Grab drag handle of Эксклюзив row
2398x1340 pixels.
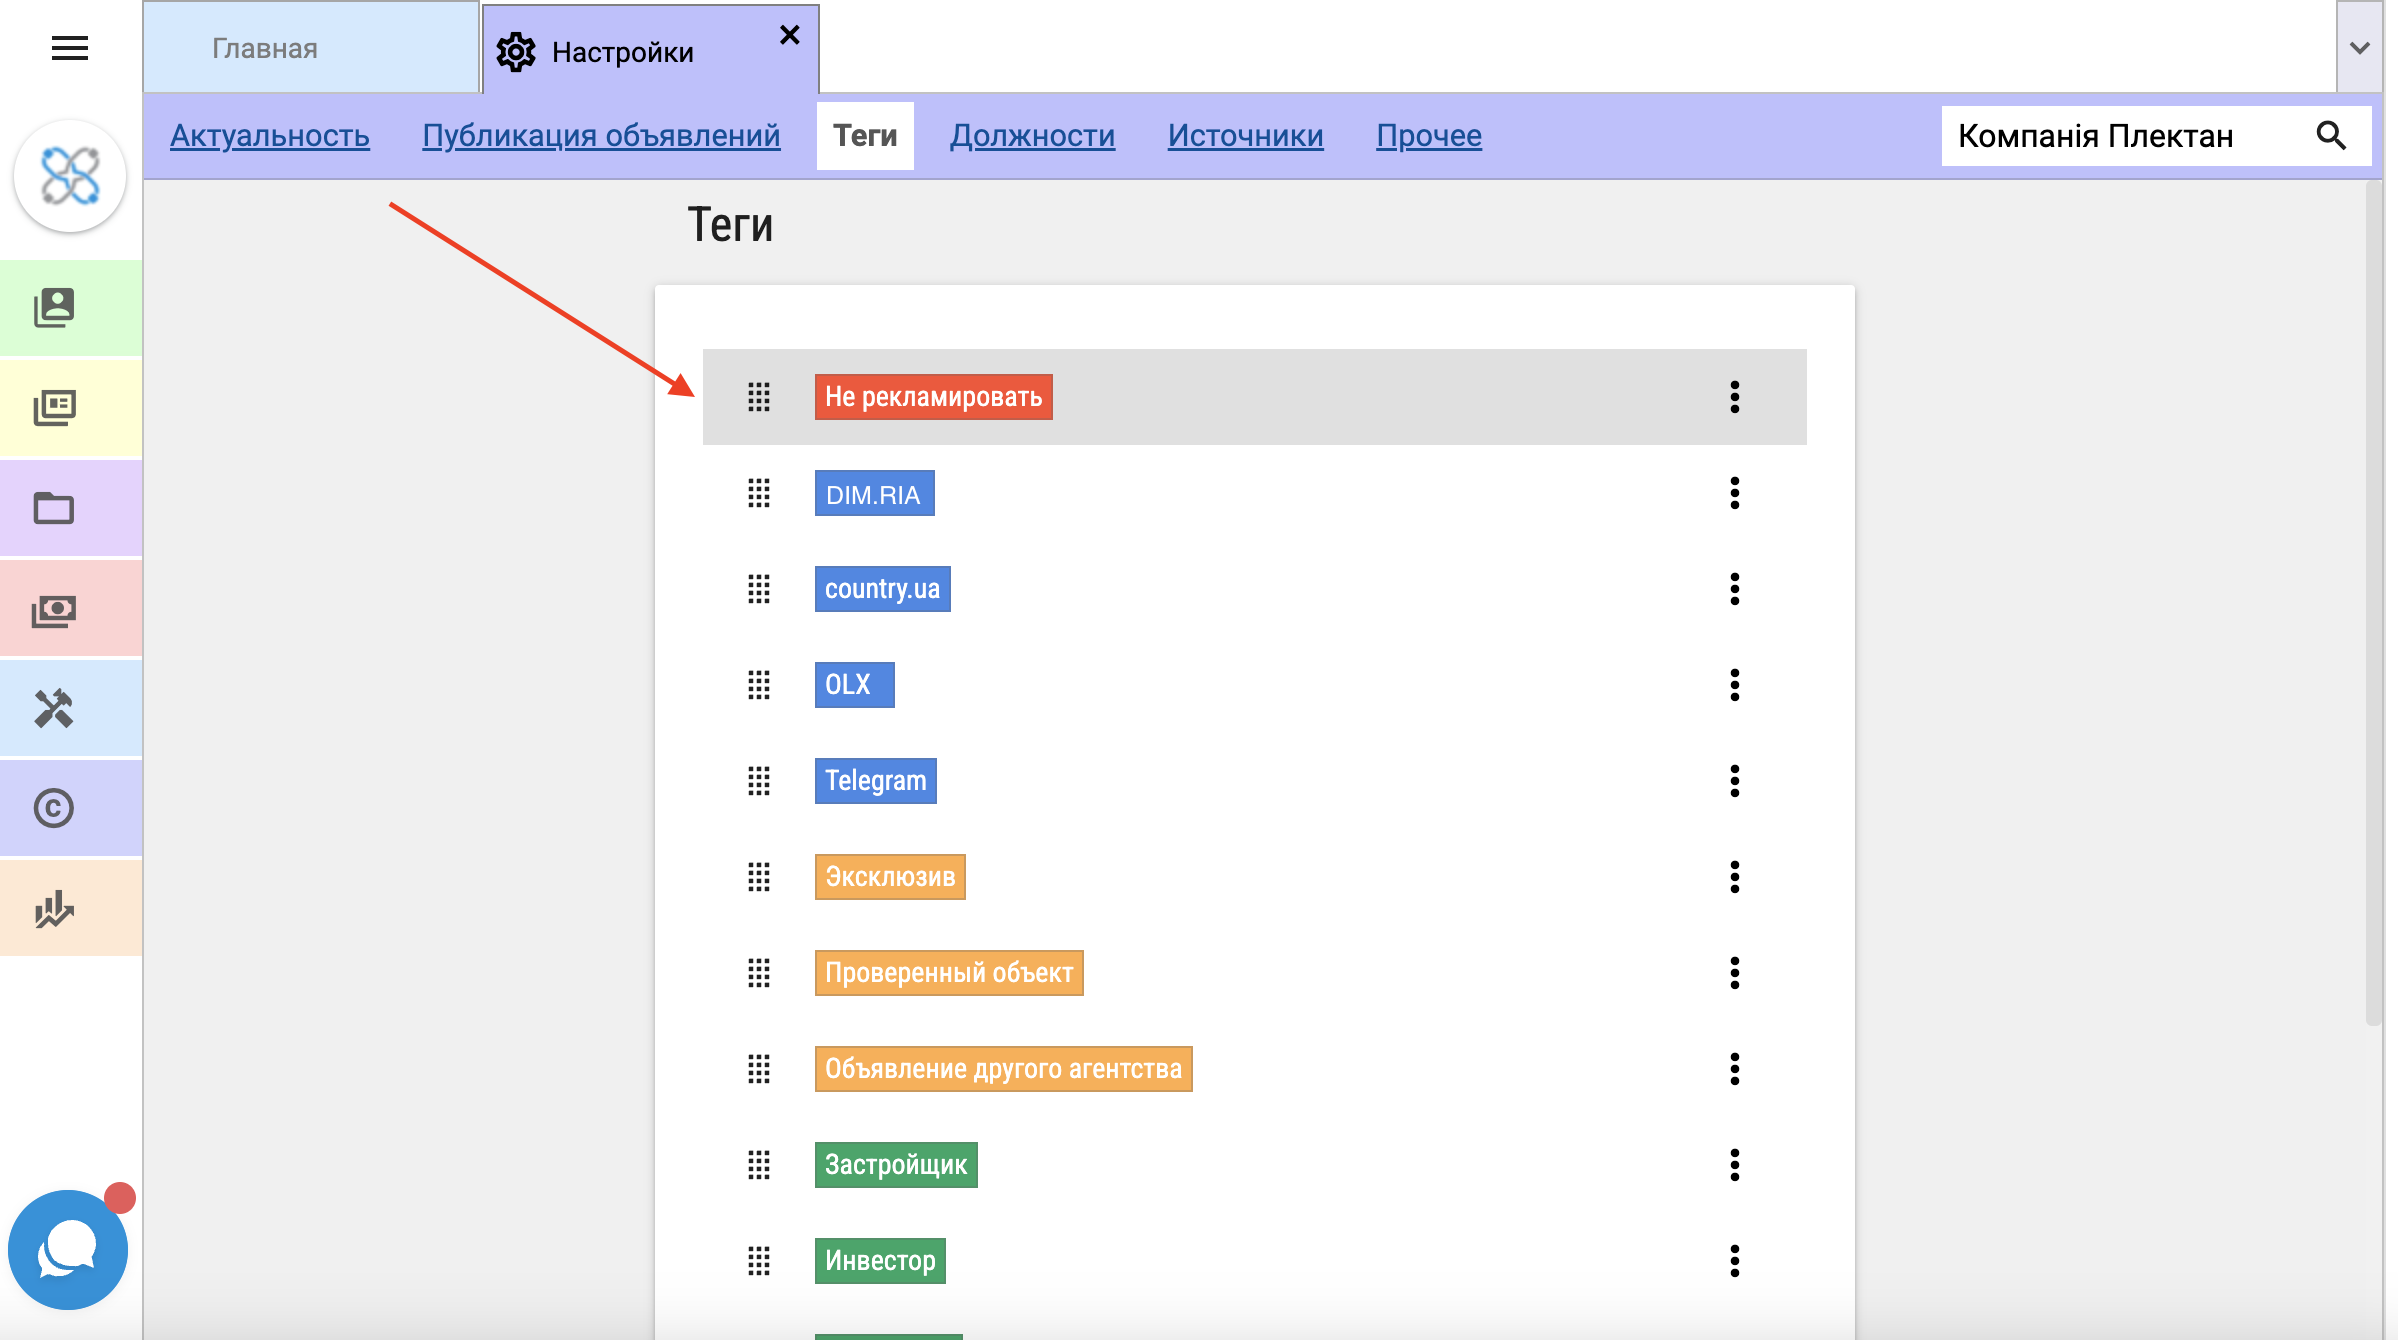click(759, 877)
